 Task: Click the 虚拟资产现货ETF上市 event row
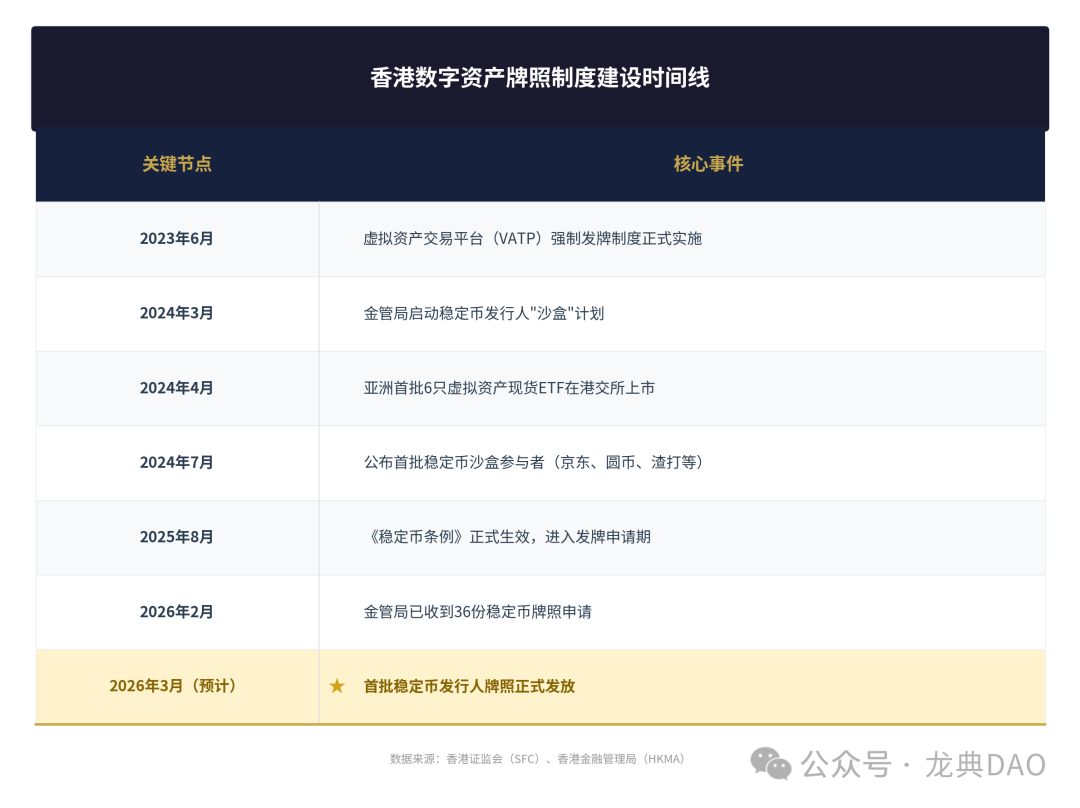(x=512, y=388)
